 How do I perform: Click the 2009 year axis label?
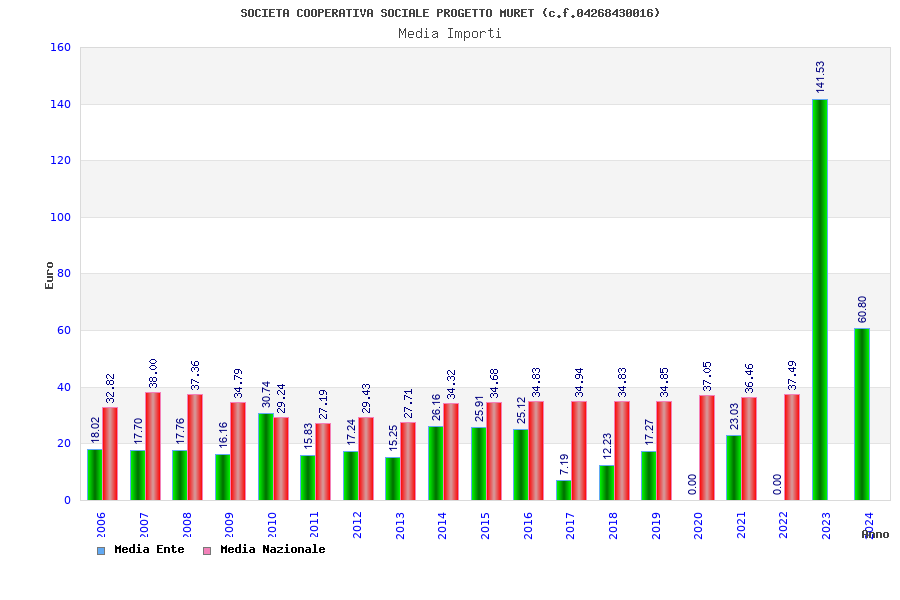click(230, 525)
